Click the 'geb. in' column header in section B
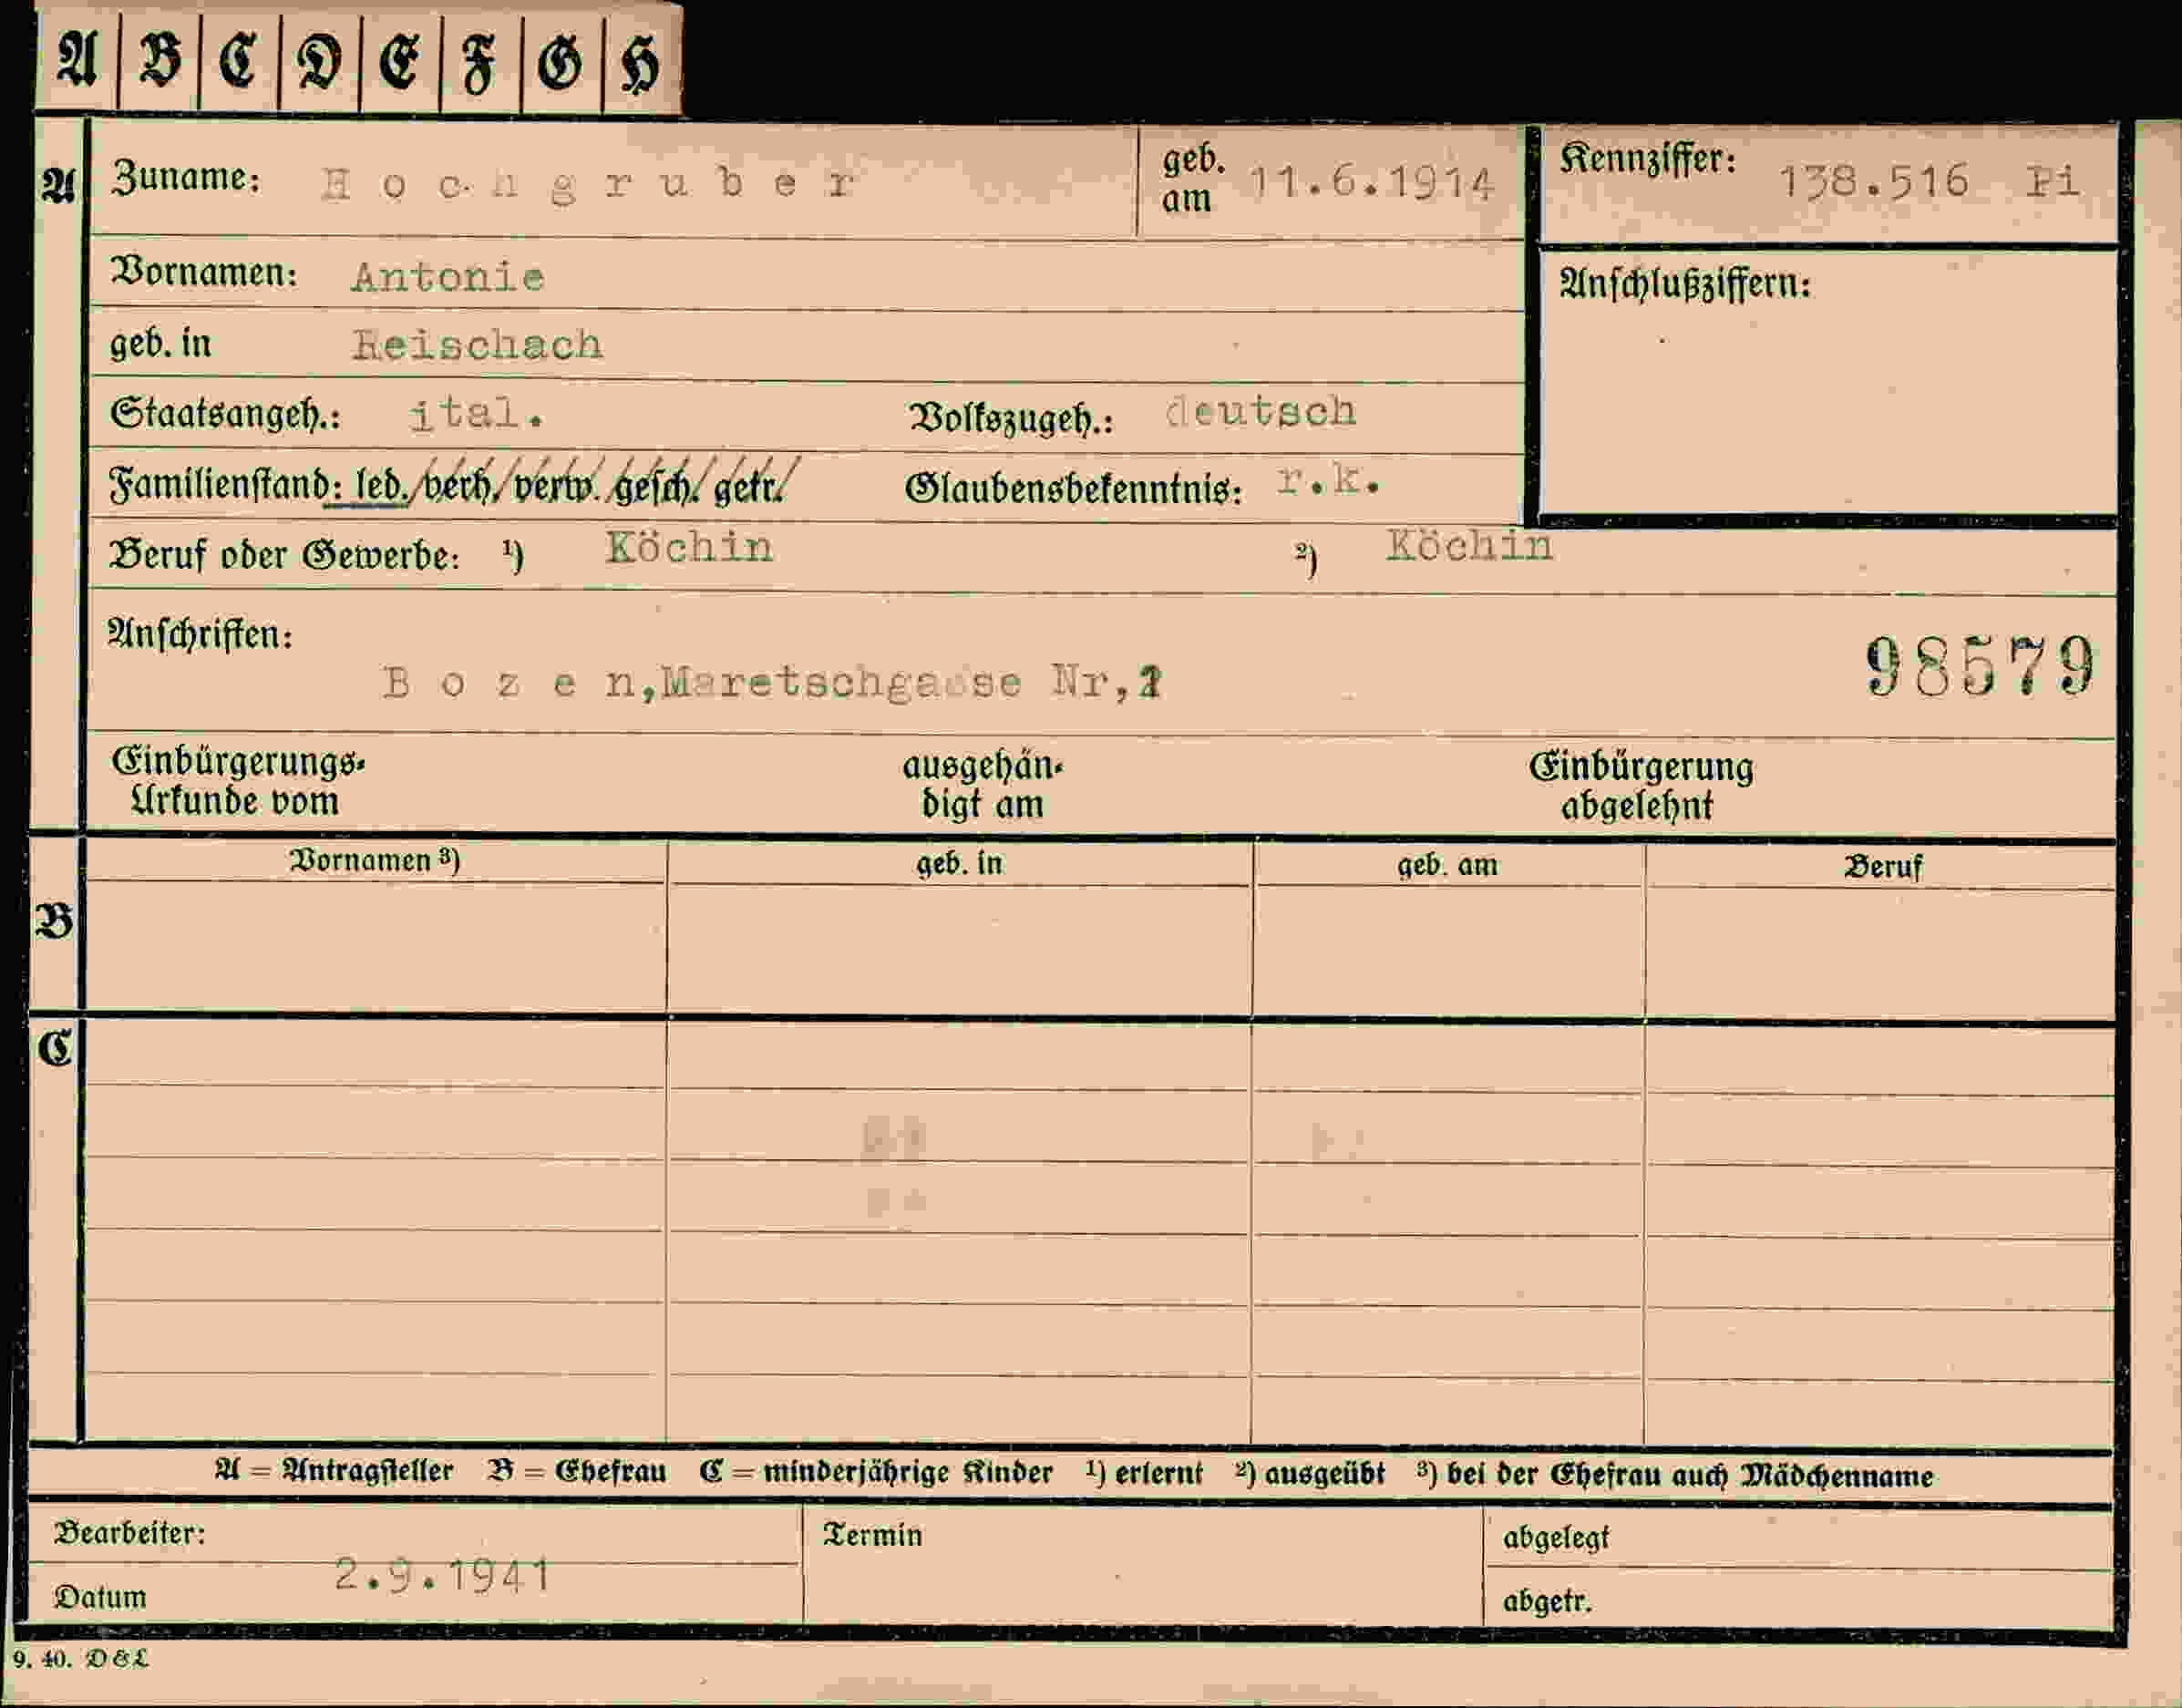 click(x=959, y=863)
